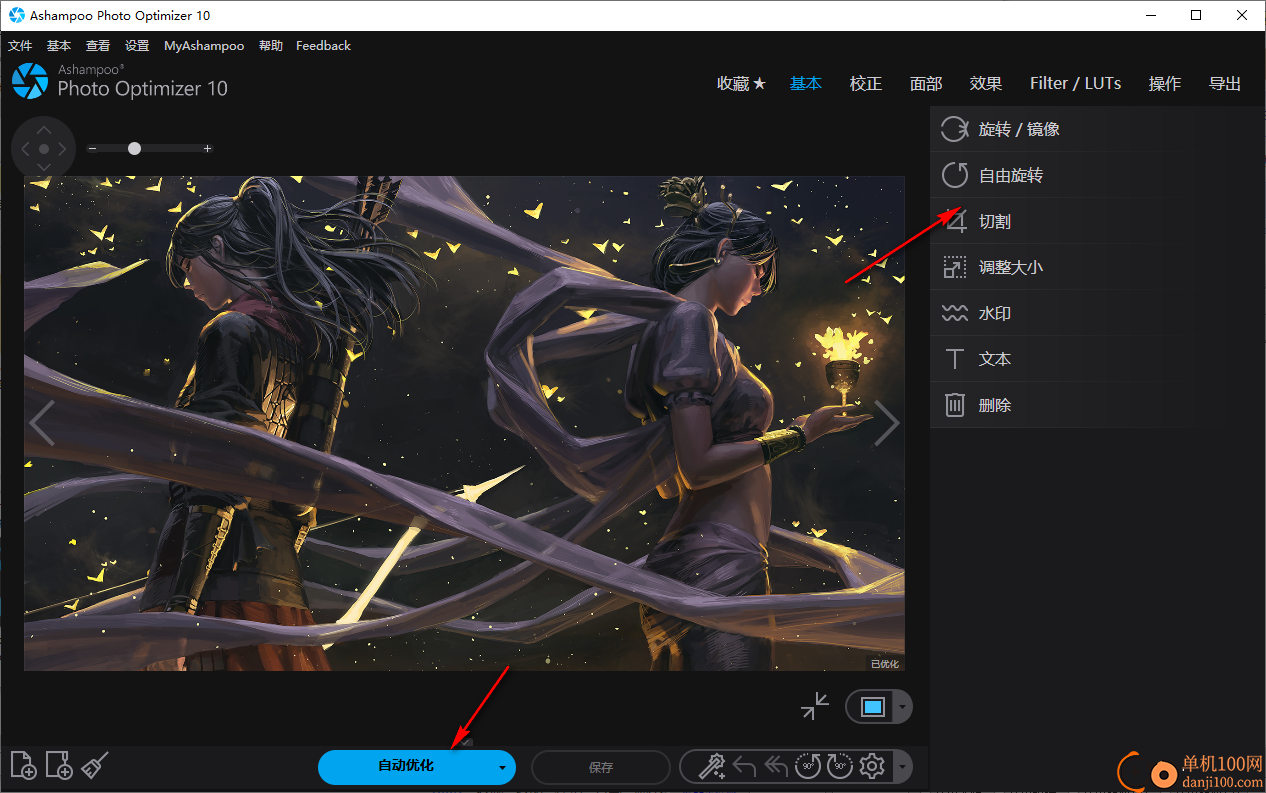The width and height of the screenshot is (1266, 793).
Task: Click the magic wand optimize icon
Action: (711, 767)
